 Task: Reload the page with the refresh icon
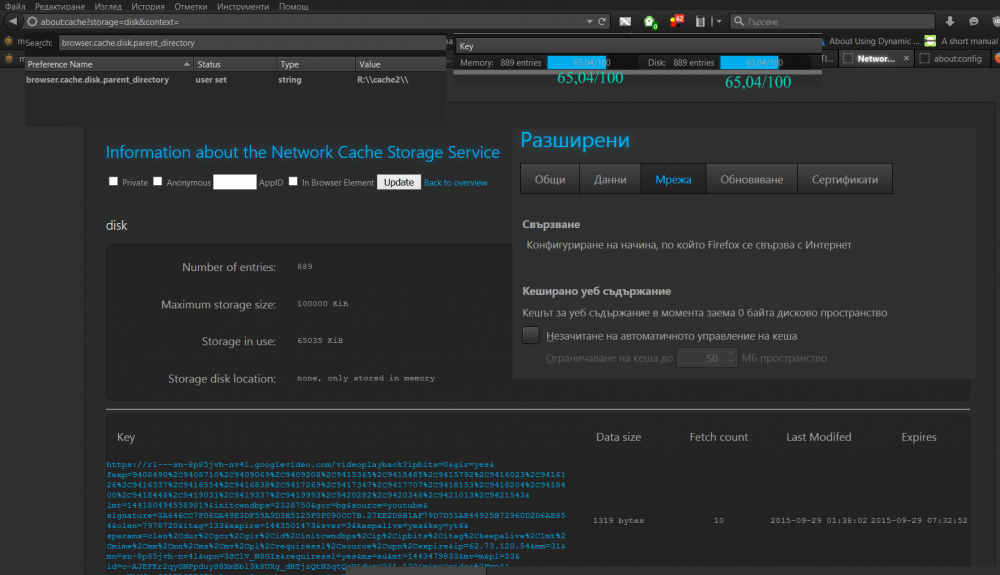[x=601, y=22]
